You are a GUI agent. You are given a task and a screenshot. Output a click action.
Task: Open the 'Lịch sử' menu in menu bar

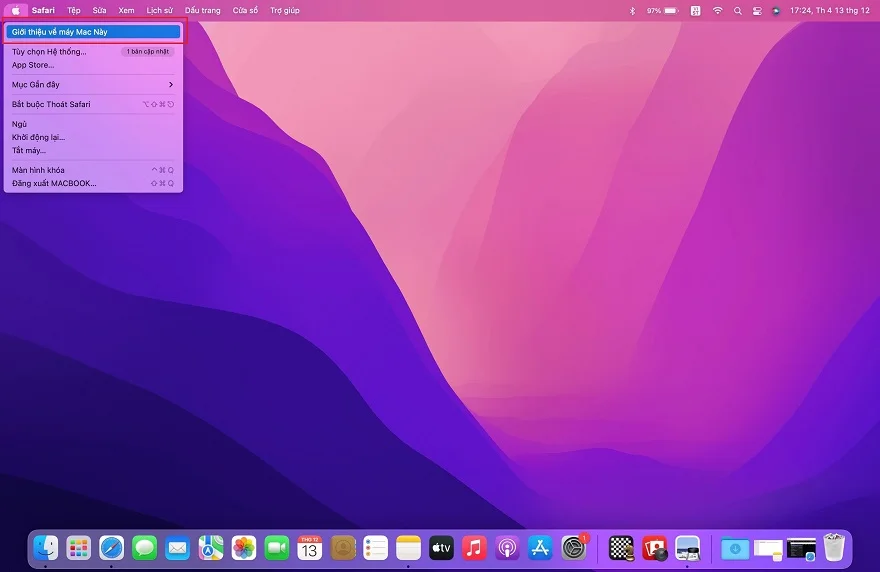click(x=159, y=10)
